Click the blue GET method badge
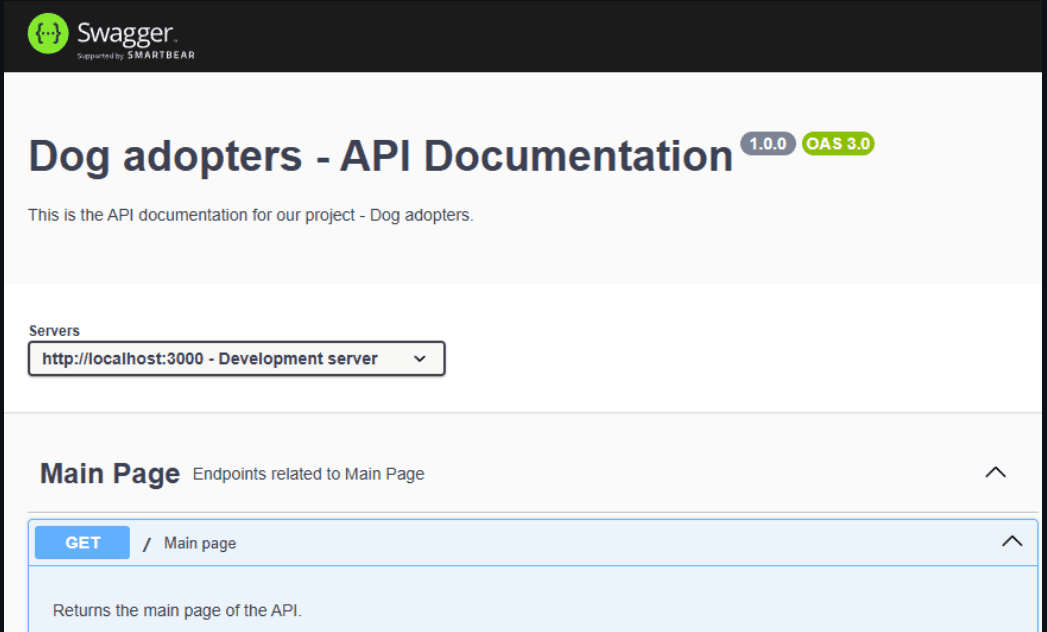The image size is (1047, 632). coord(82,542)
